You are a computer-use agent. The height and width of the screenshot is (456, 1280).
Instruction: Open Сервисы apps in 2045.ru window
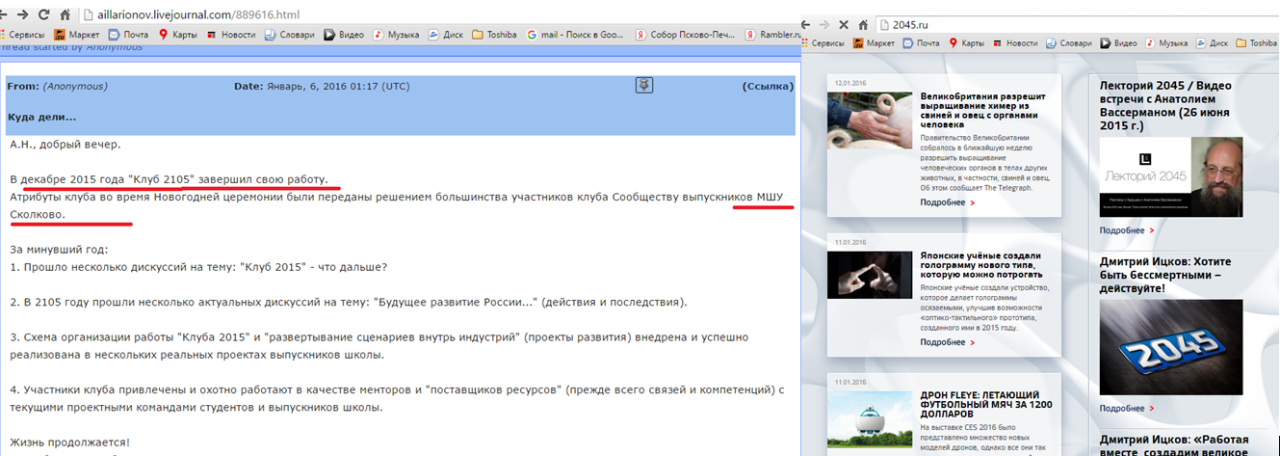822,43
